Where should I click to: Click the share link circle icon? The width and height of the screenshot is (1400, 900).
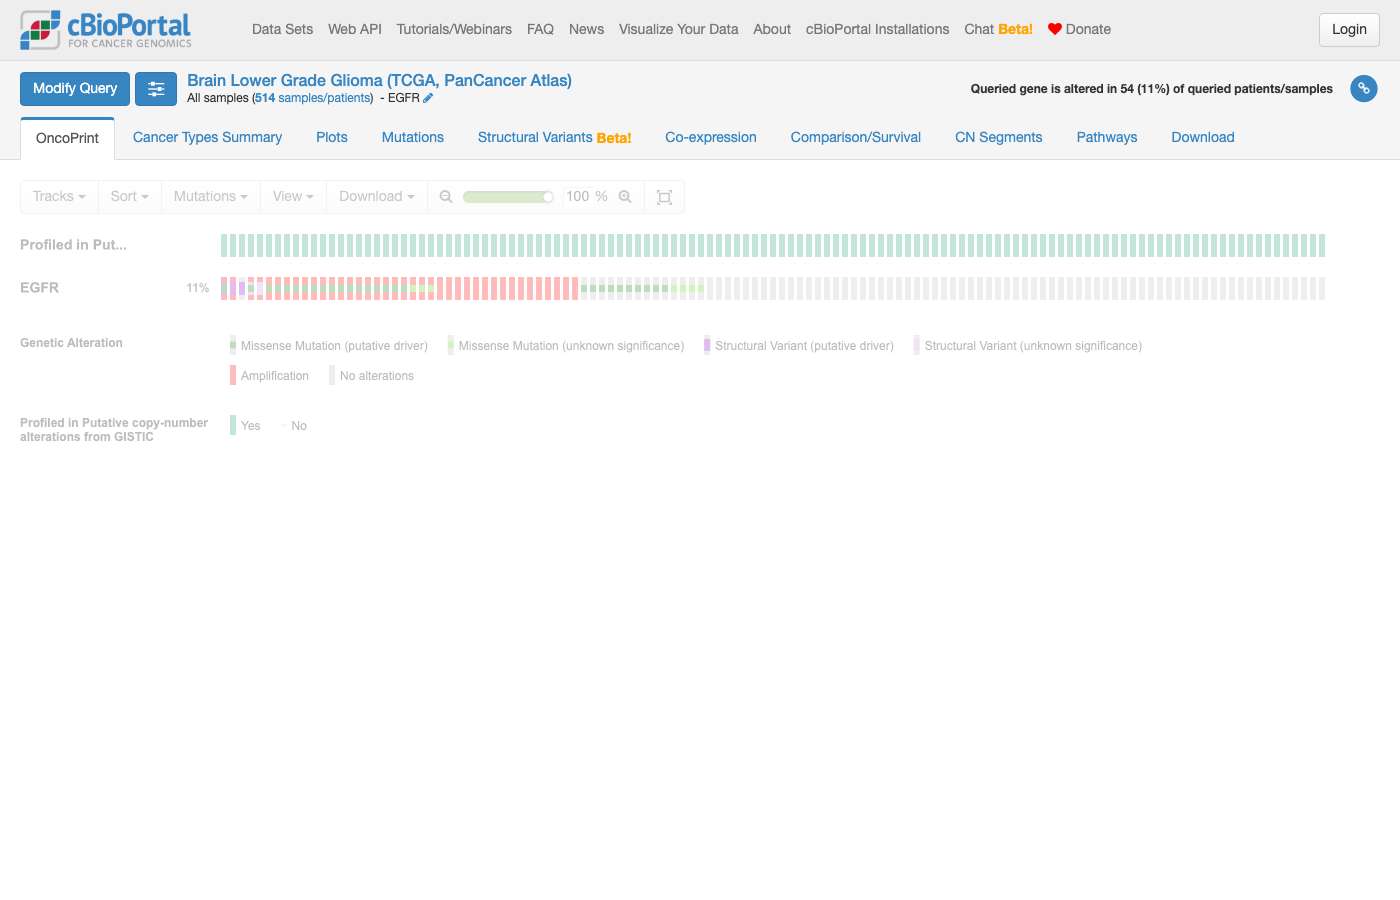pos(1364,88)
